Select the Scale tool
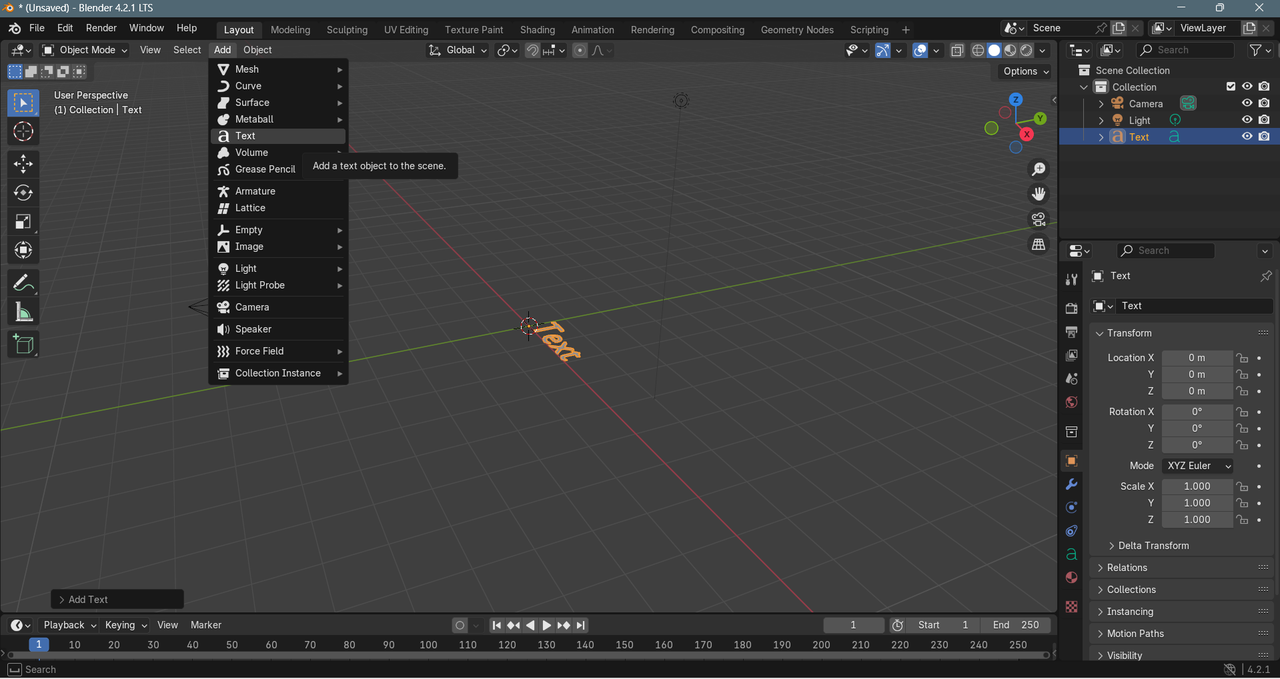 pyautogui.click(x=23, y=222)
